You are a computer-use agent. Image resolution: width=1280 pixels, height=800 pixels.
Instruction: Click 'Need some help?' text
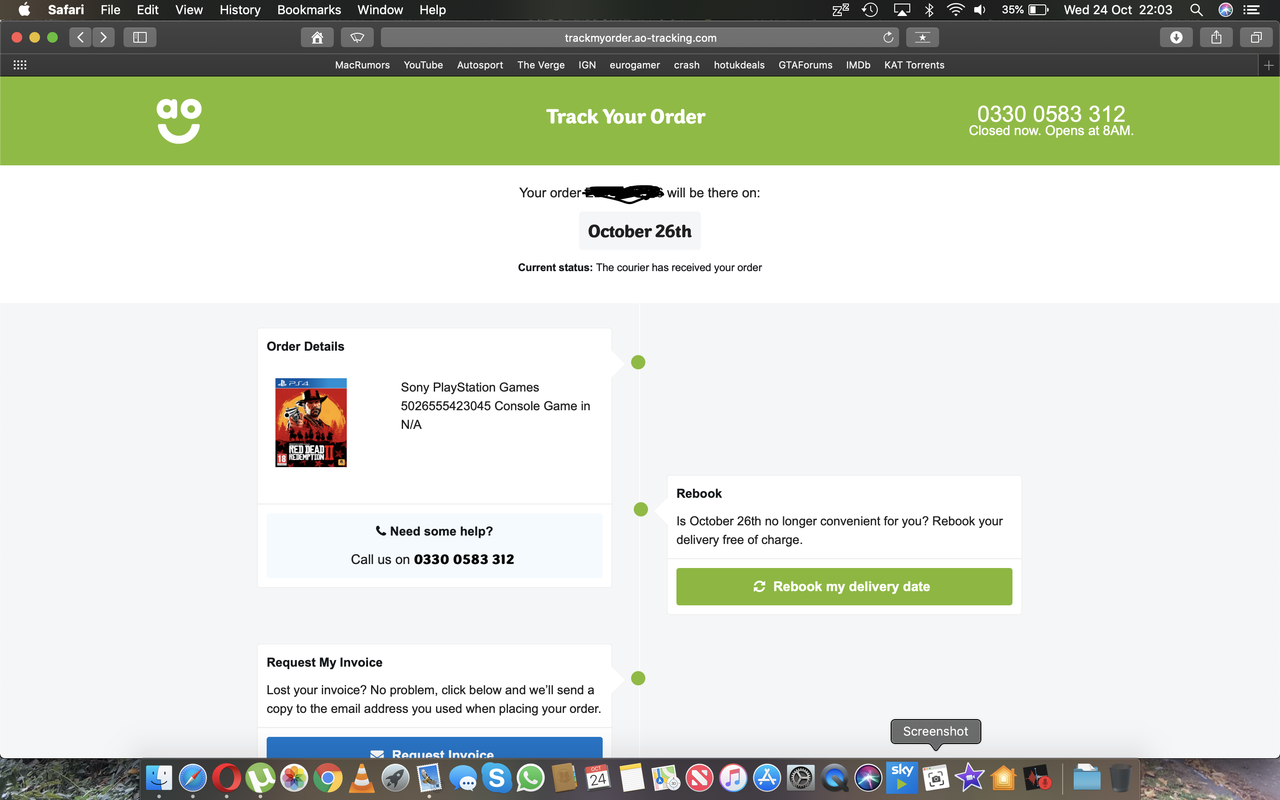(441, 531)
